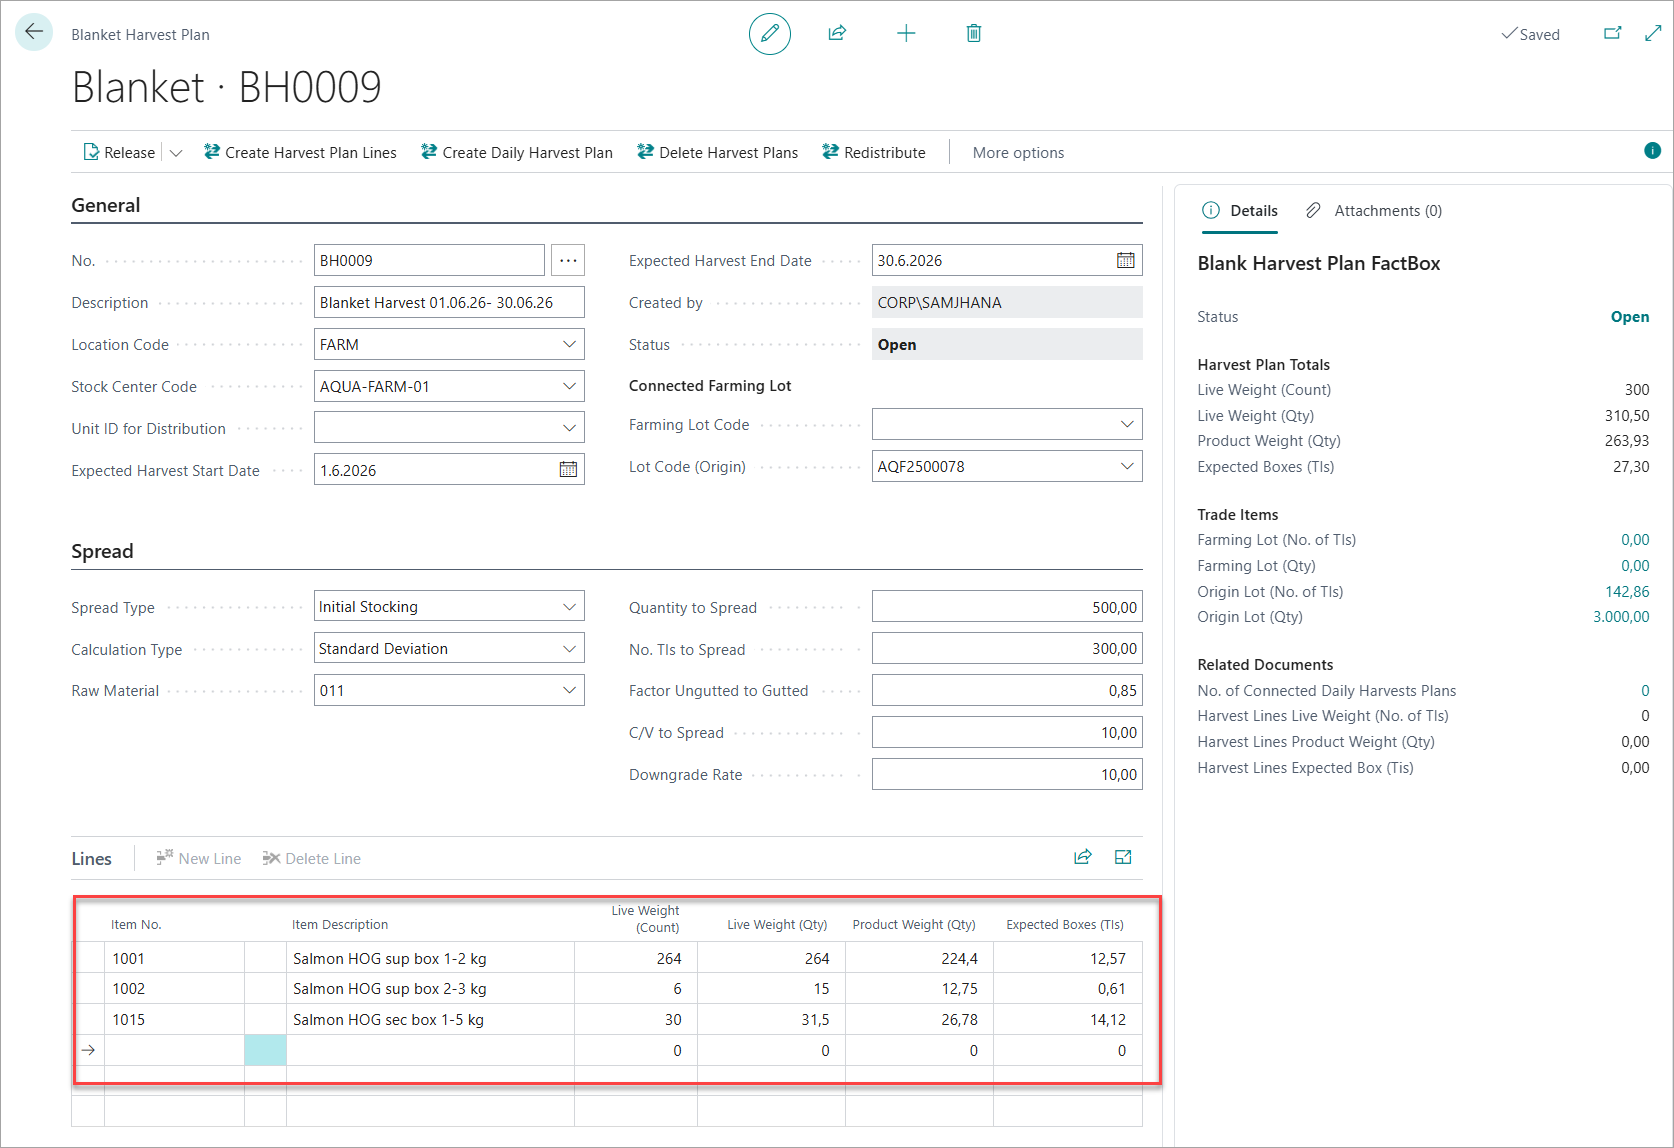Click Create Harvest Plan Lines
The image size is (1674, 1148).
click(x=300, y=153)
